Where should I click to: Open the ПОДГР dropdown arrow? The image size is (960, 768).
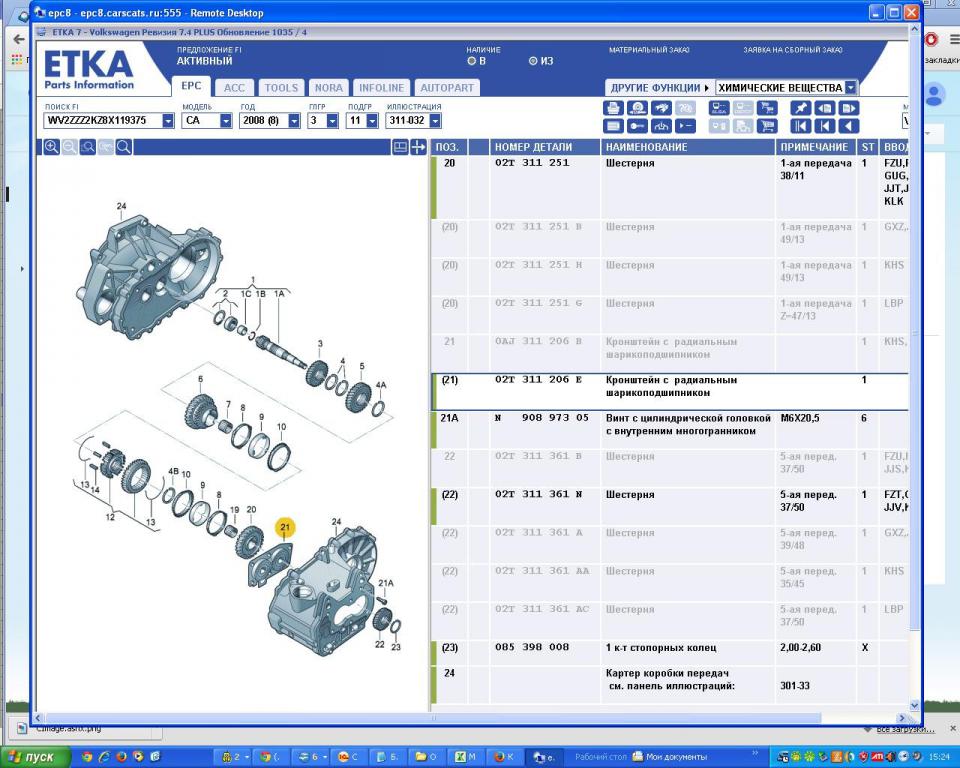pyautogui.click(x=372, y=121)
